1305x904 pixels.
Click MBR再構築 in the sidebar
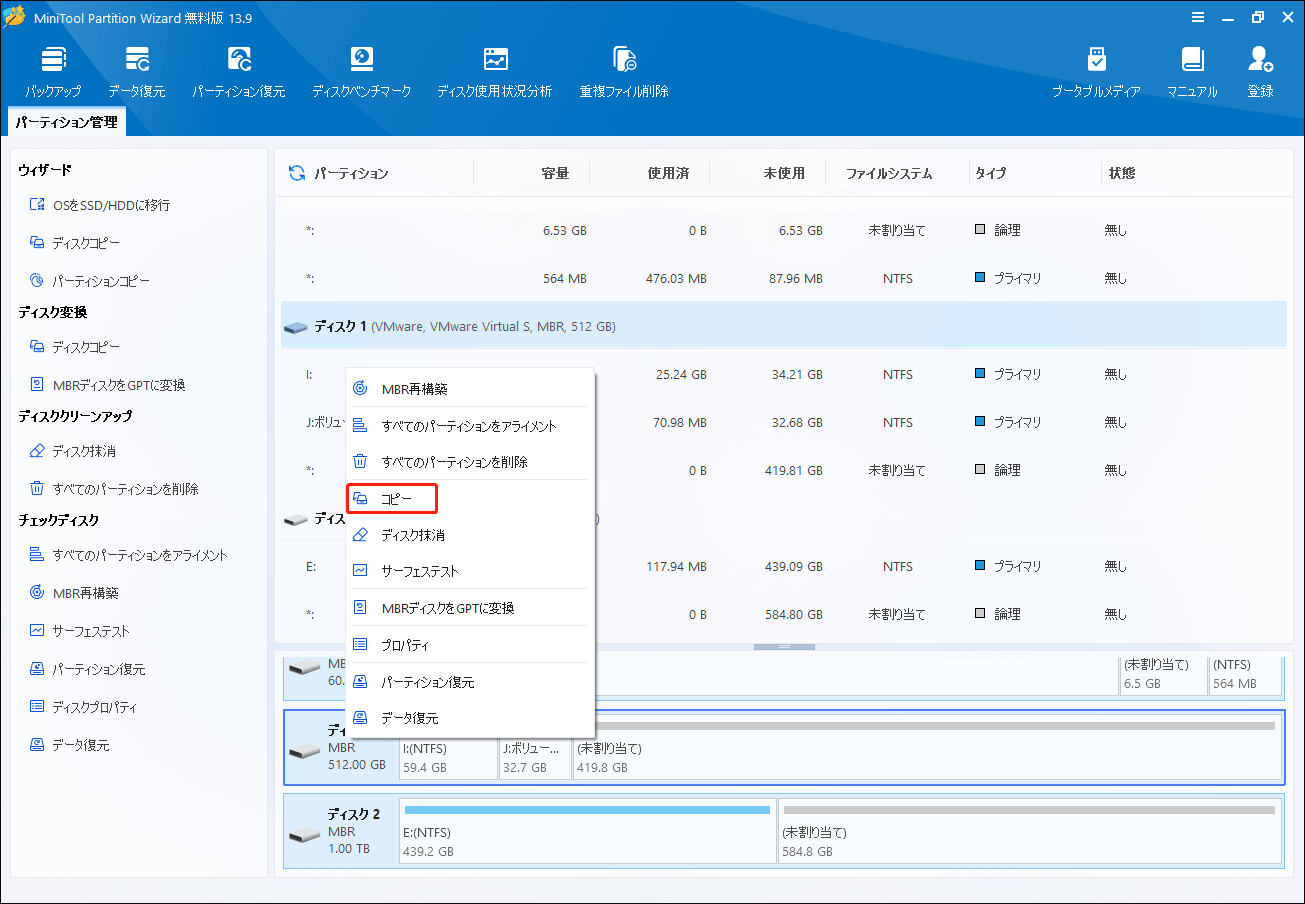pos(74,593)
